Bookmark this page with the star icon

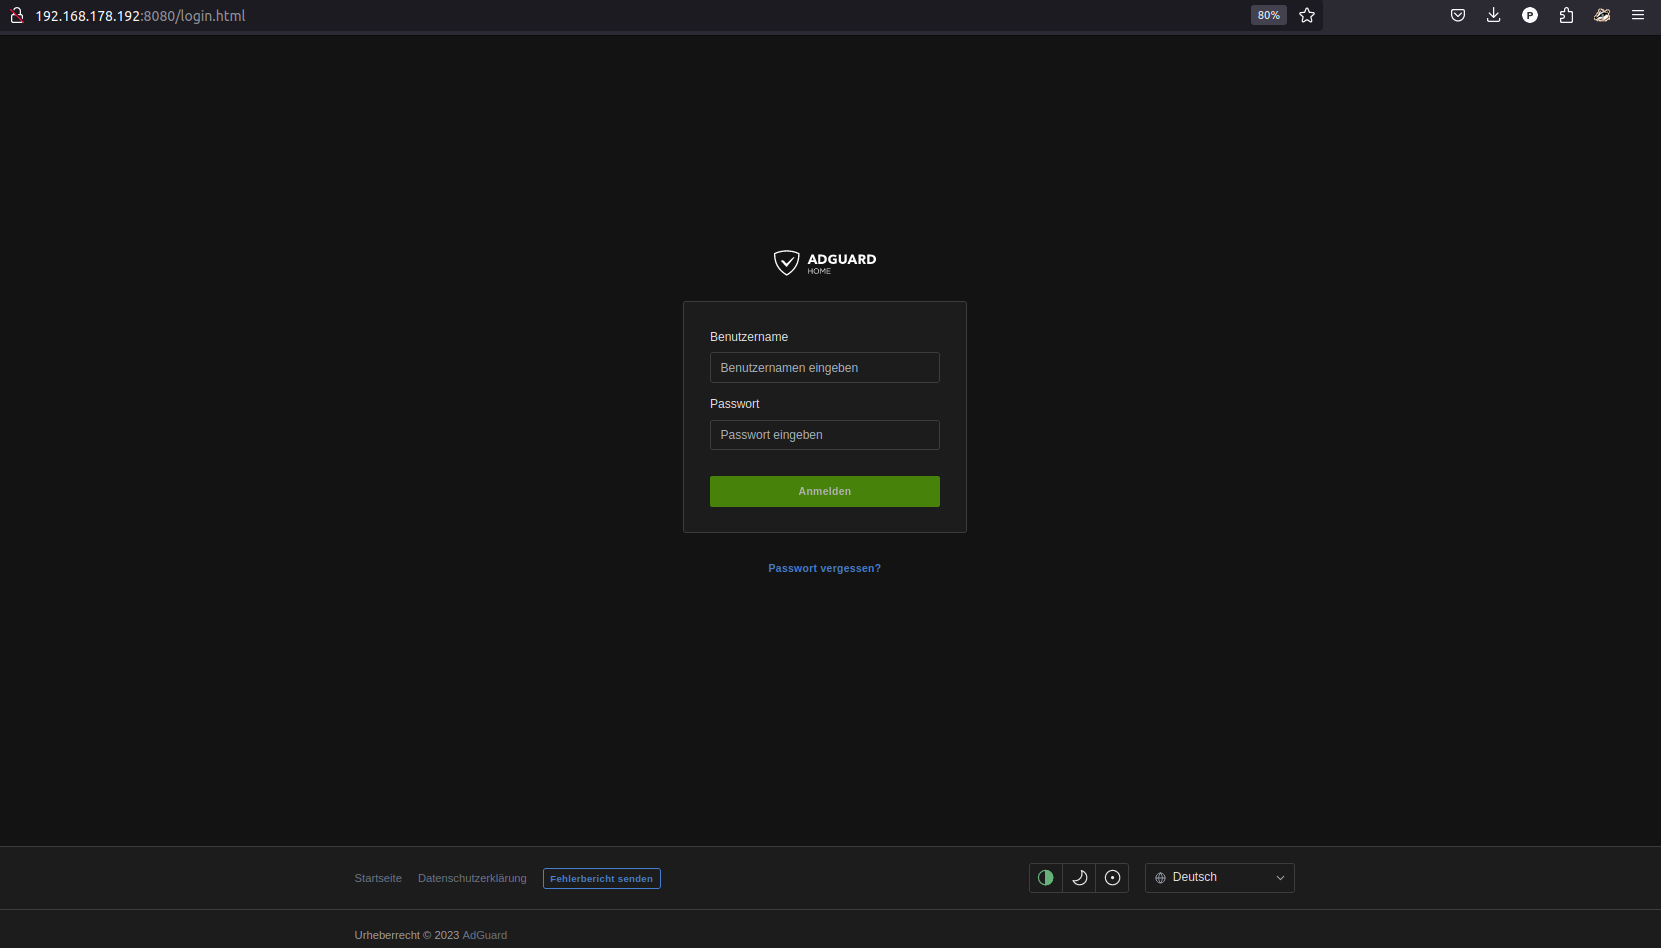(1306, 15)
